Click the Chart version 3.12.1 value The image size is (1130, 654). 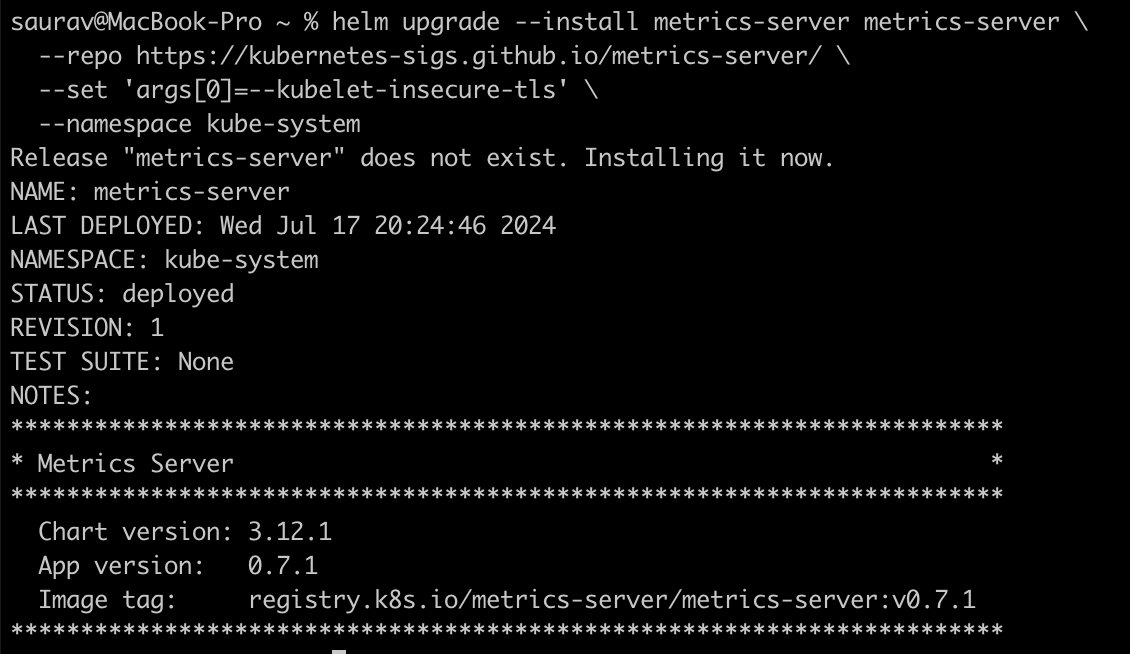[x=283, y=532]
